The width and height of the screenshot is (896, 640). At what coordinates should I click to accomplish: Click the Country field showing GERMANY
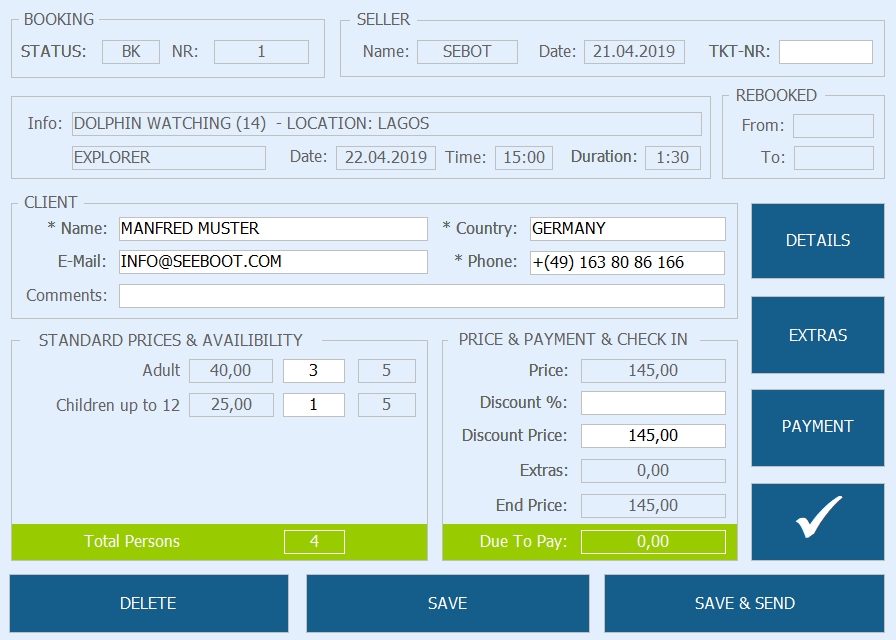point(627,229)
